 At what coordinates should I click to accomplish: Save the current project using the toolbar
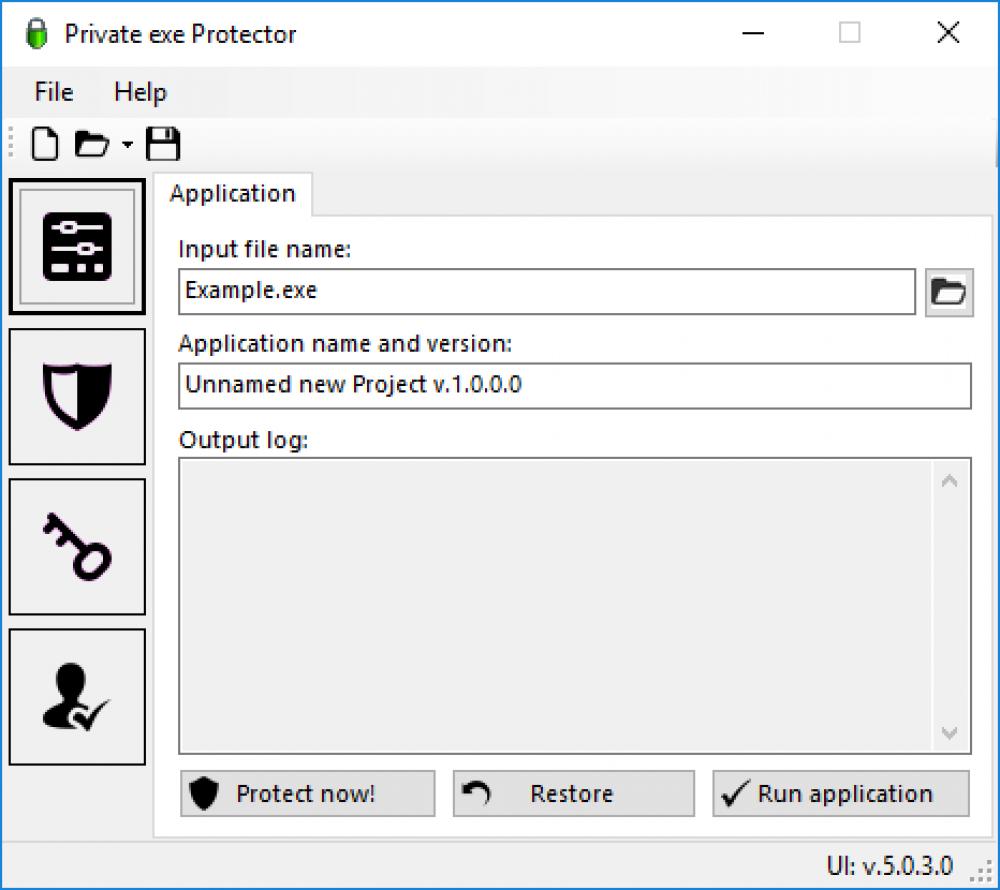coord(162,143)
